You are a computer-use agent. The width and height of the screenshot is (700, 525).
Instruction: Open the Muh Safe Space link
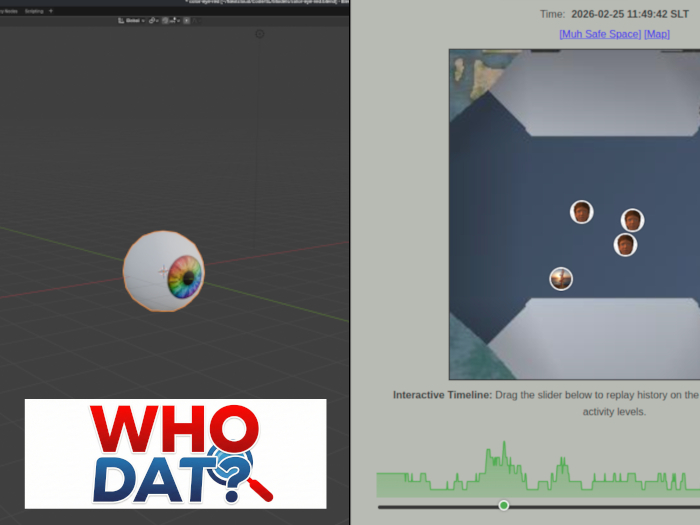[600, 34]
